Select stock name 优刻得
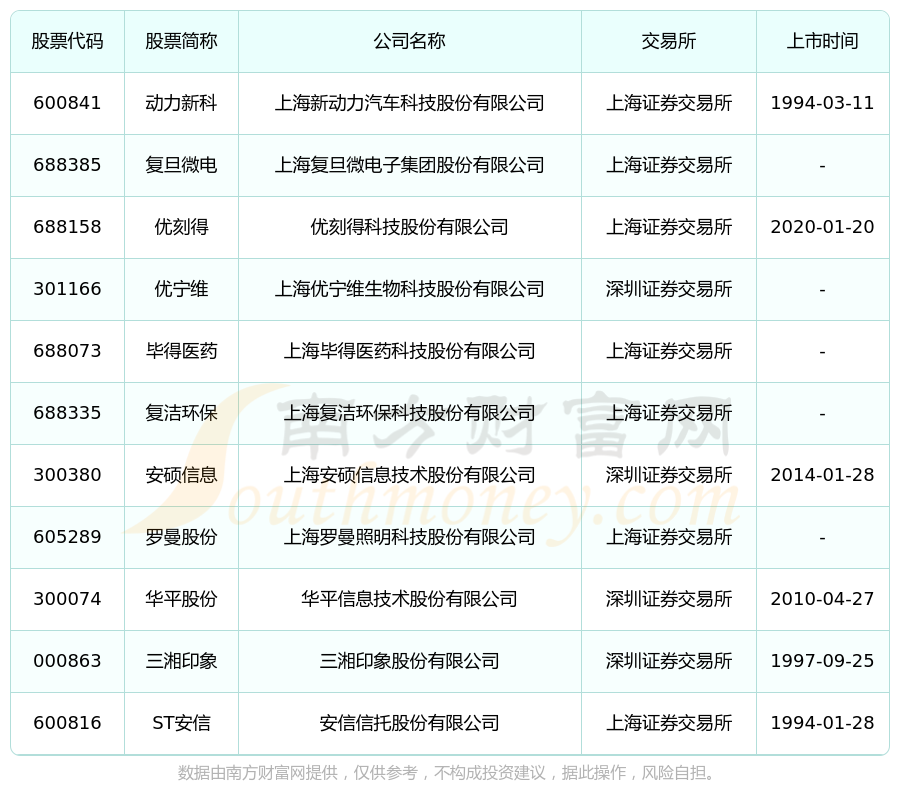Viewport: 900px width, 800px height. coord(181,227)
